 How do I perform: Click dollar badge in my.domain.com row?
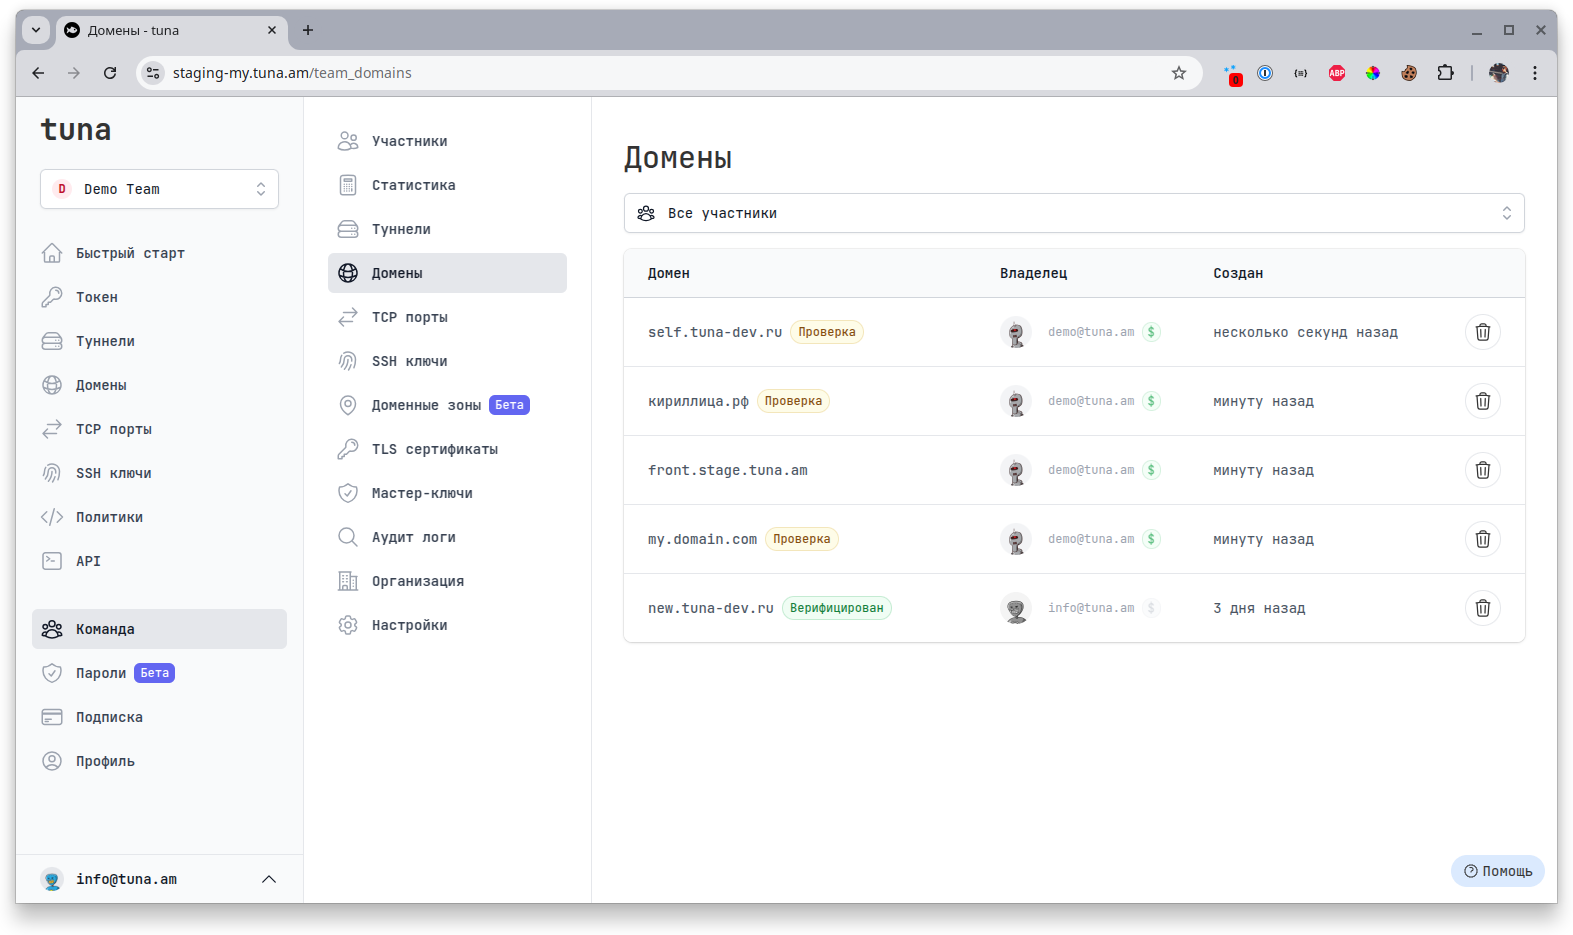(1151, 539)
